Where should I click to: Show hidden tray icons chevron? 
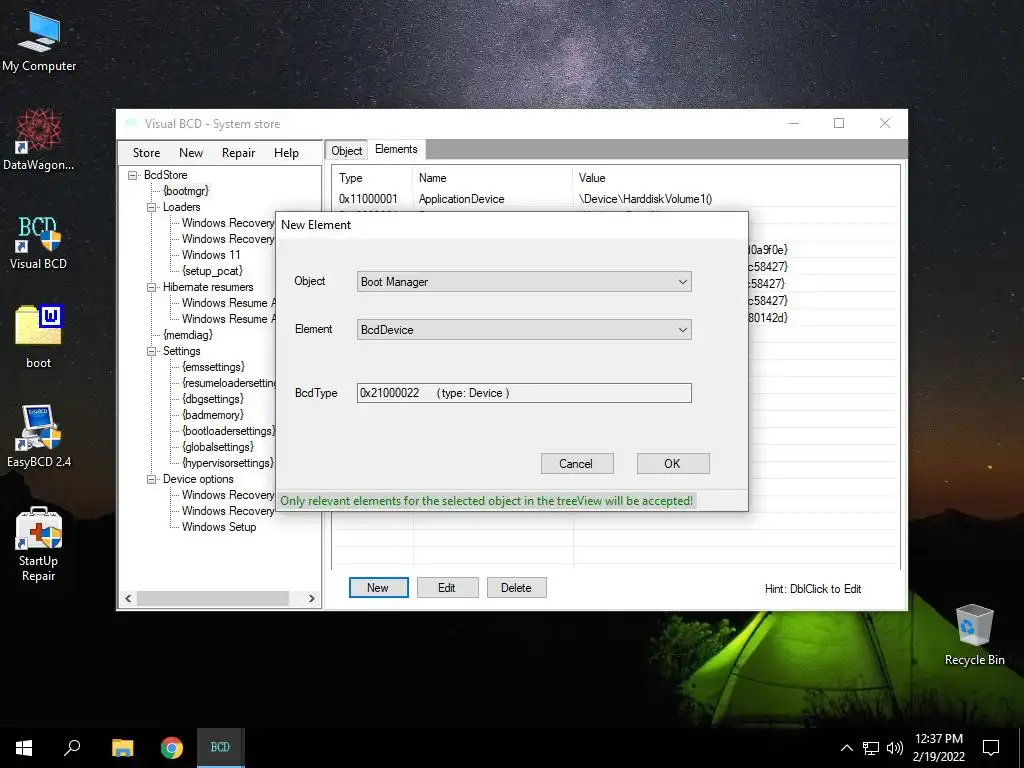pos(846,748)
